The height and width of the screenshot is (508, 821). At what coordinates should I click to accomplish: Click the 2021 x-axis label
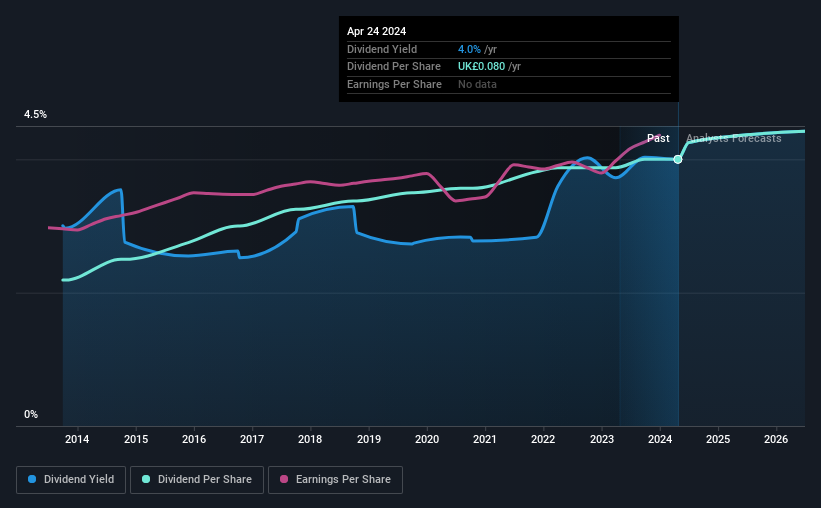click(485, 439)
